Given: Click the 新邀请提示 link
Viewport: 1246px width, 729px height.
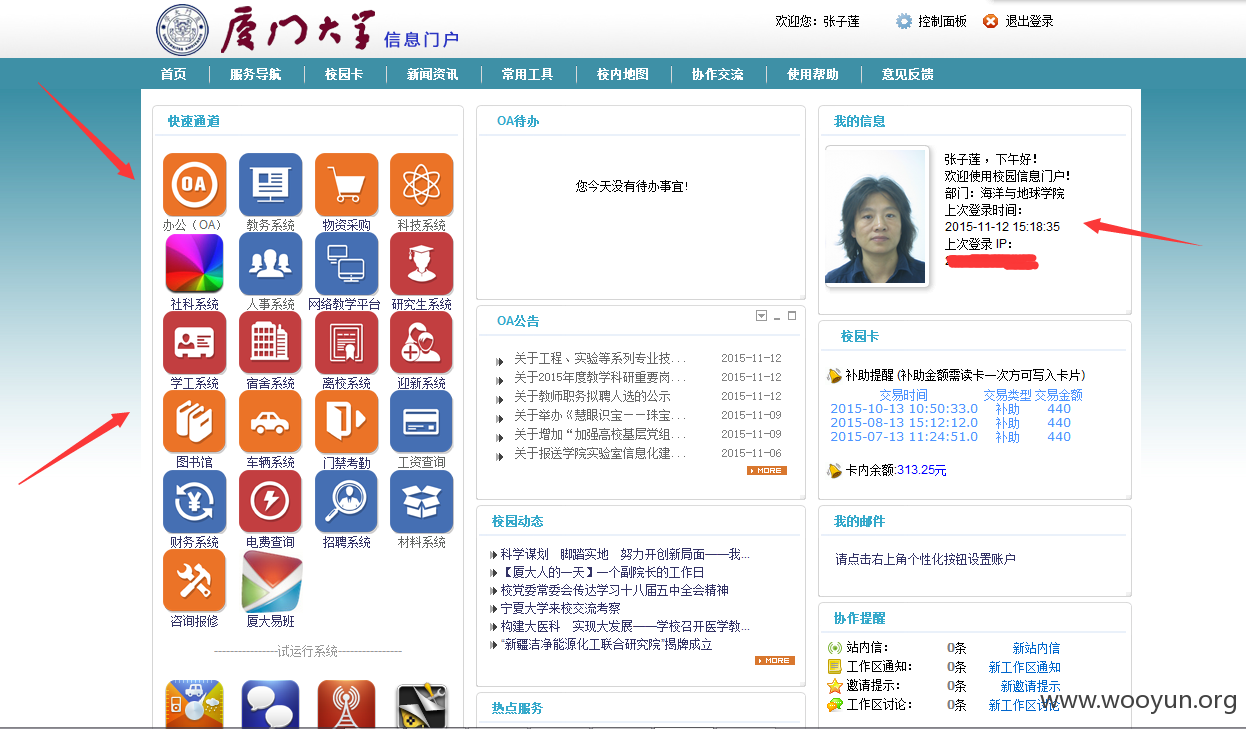Looking at the screenshot, I should (x=1030, y=686).
